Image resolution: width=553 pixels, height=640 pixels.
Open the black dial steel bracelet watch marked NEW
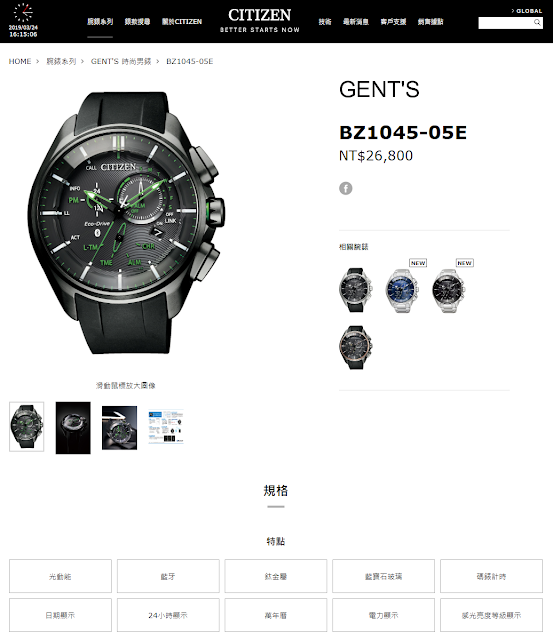click(x=449, y=290)
